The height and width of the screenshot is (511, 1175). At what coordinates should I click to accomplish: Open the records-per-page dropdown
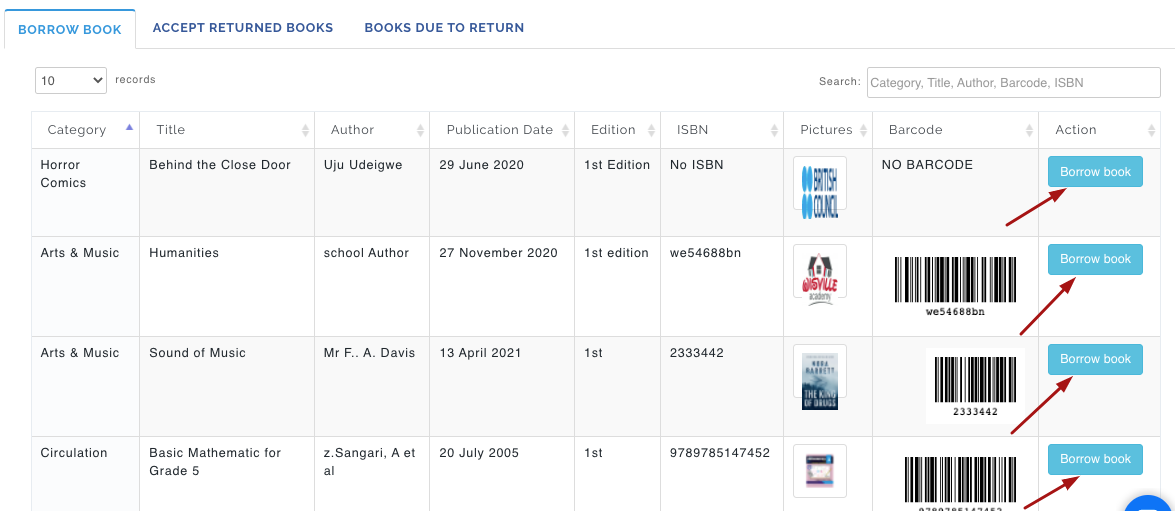coord(71,81)
